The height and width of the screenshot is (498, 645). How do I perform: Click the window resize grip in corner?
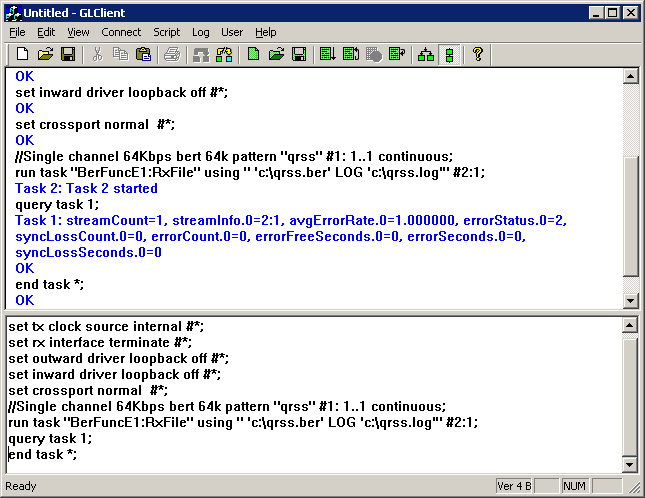coord(634,487)
